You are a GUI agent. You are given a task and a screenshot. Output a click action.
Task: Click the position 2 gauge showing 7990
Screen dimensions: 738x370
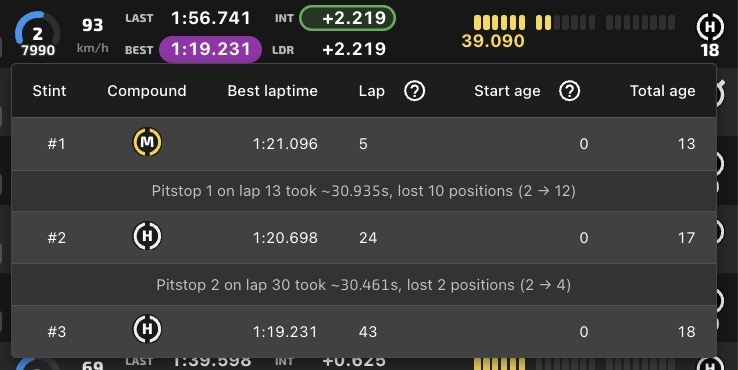click(37, 35)
